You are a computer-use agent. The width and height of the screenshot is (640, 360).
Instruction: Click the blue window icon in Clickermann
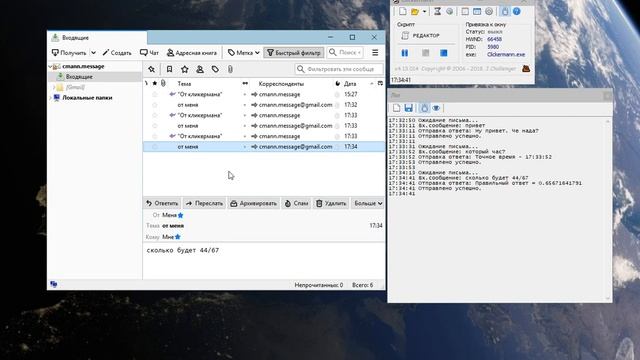pyautogui.click(x=477, y=11)
